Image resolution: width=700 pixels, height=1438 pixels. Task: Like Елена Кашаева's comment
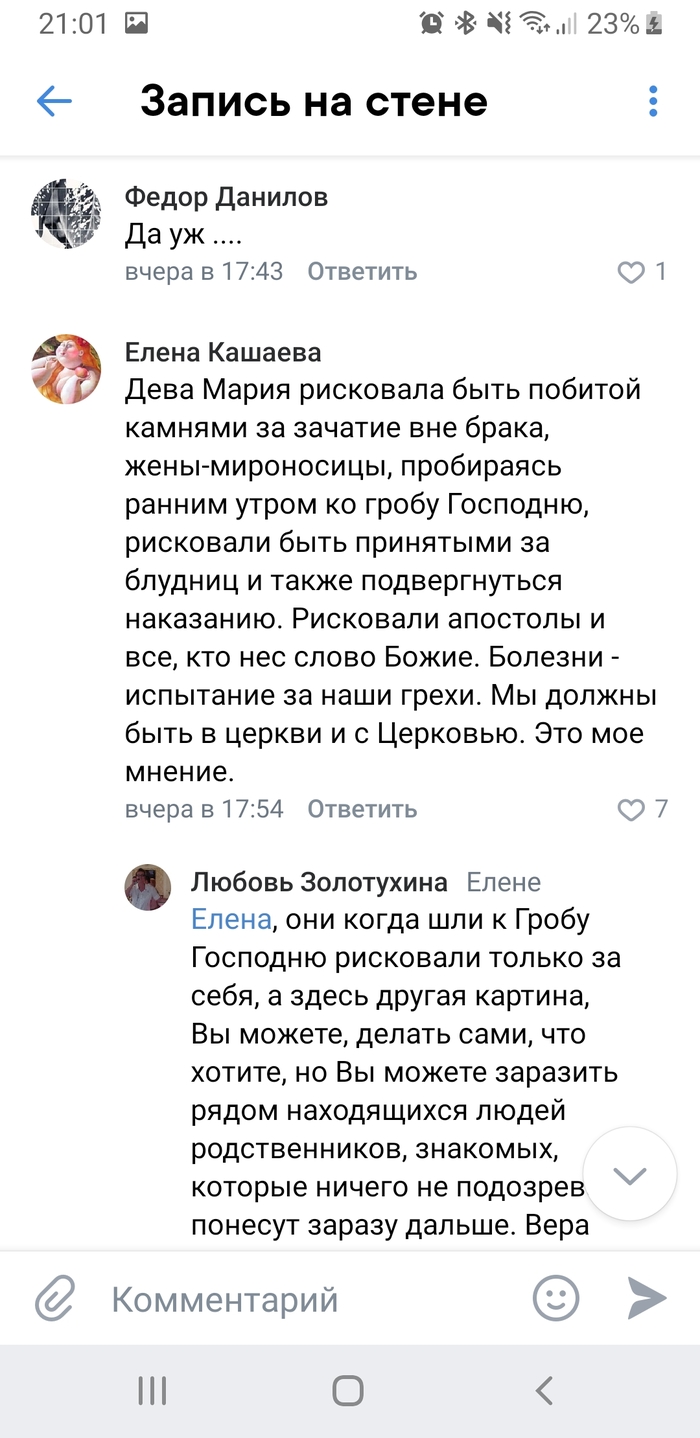(631, 809)
